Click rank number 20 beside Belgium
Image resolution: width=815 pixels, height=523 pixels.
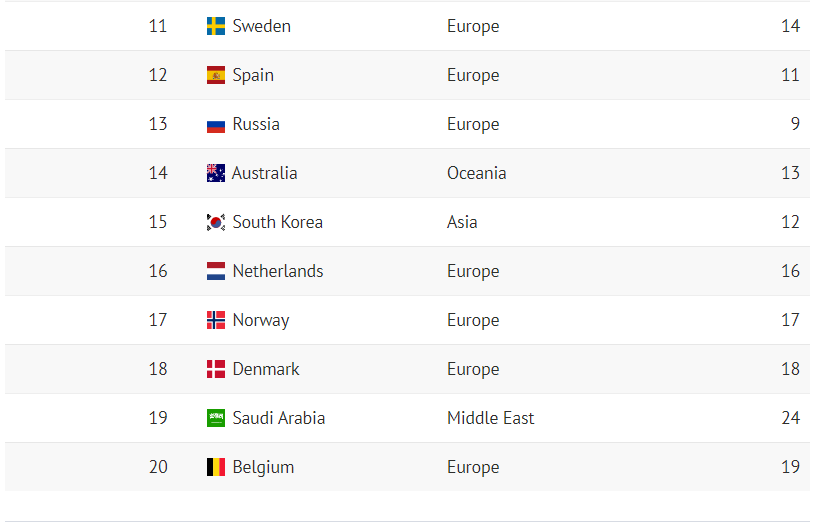[158, 467]
